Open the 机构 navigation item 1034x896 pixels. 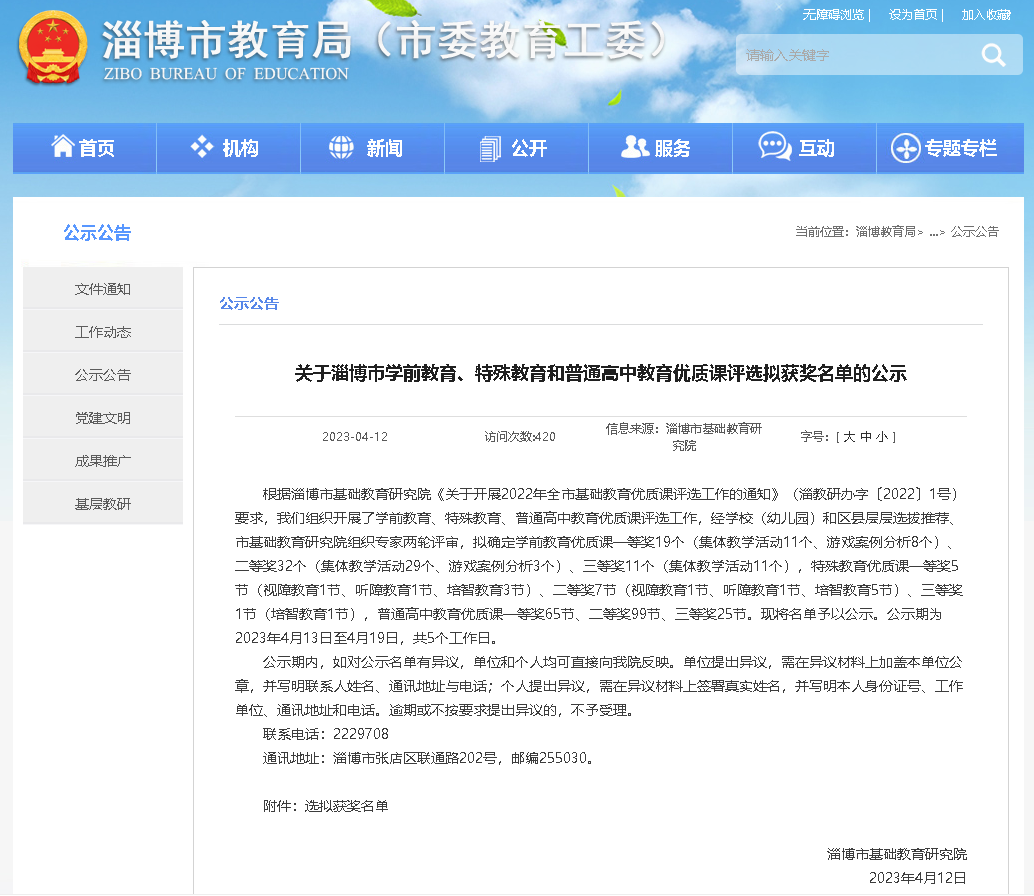click(228, 148)
